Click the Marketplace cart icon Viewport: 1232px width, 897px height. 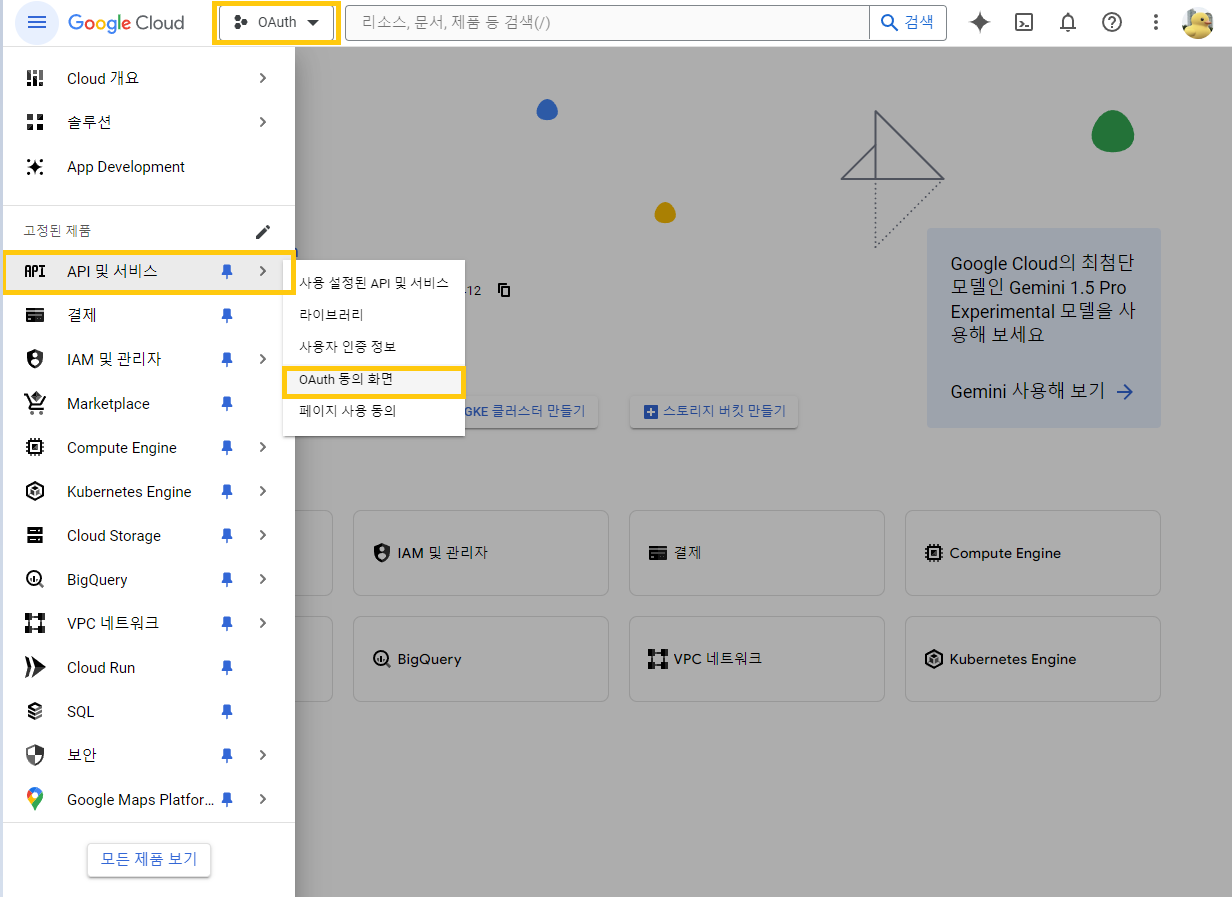coord(35,403)
